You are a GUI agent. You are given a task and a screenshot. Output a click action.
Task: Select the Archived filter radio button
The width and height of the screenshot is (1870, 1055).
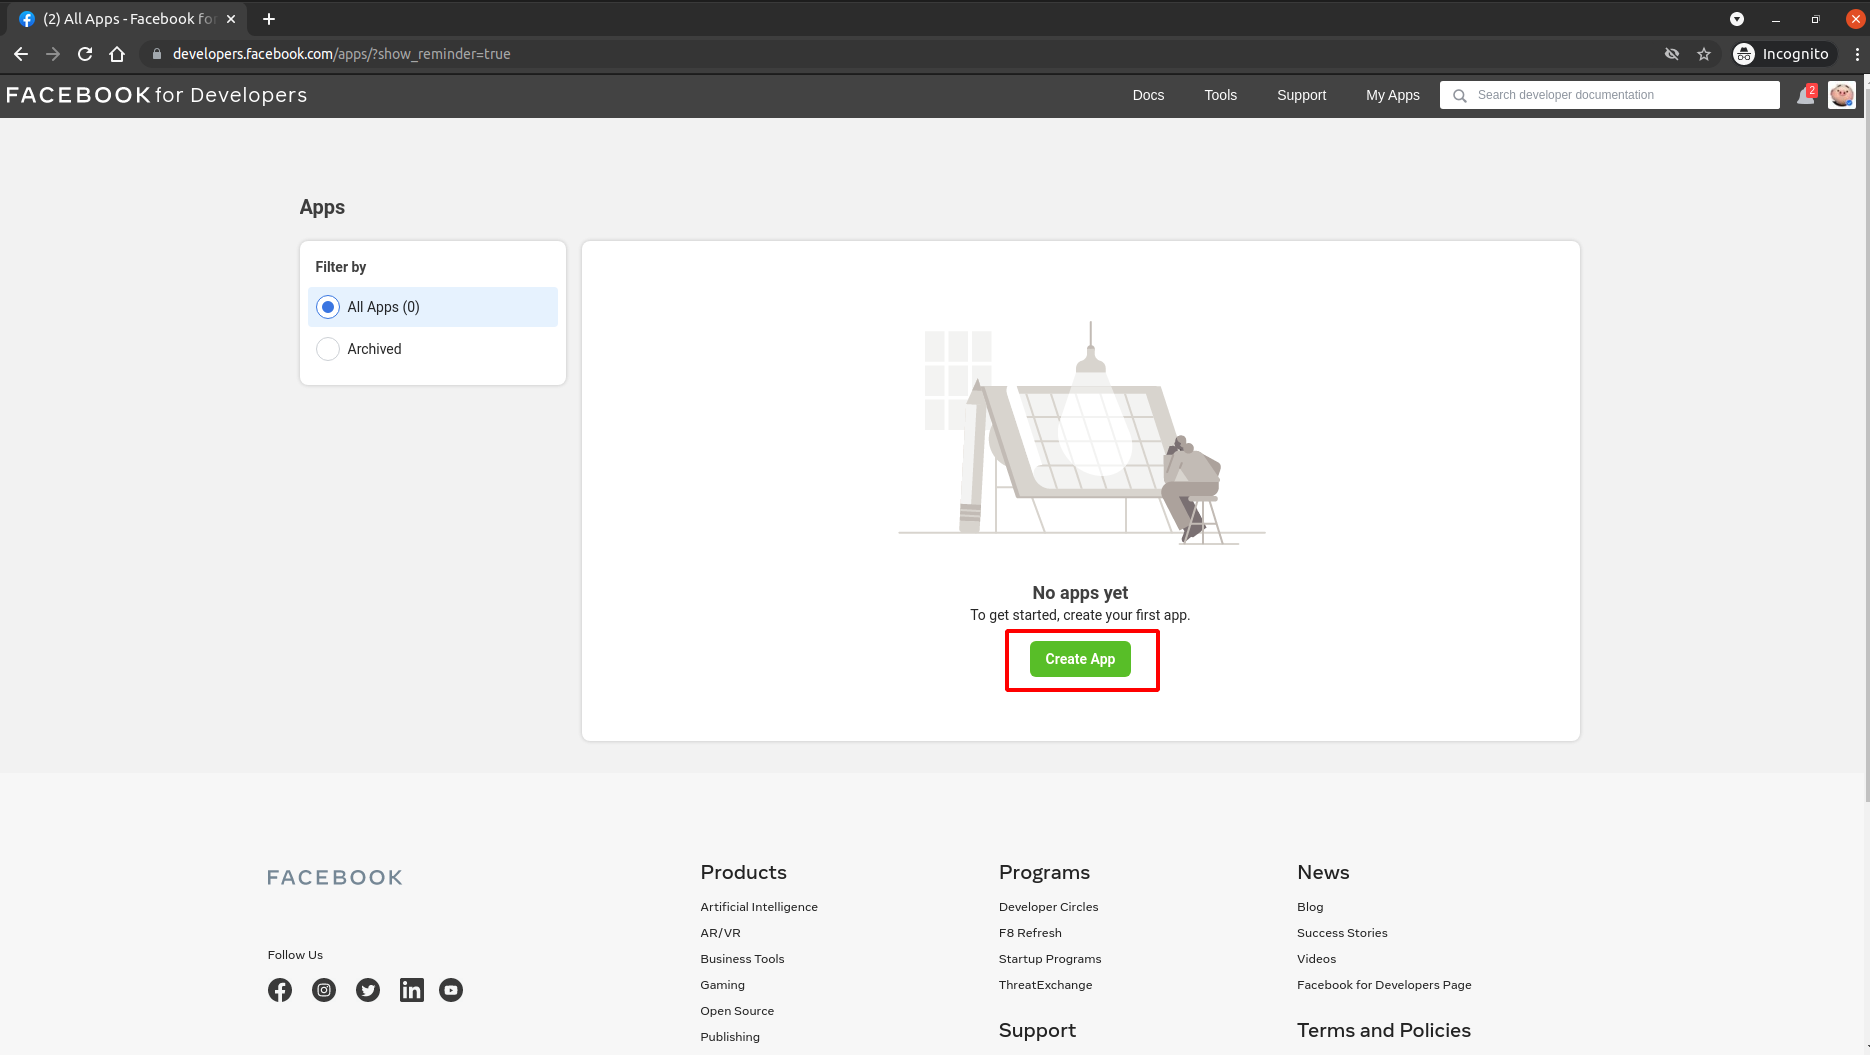[328, 349]
